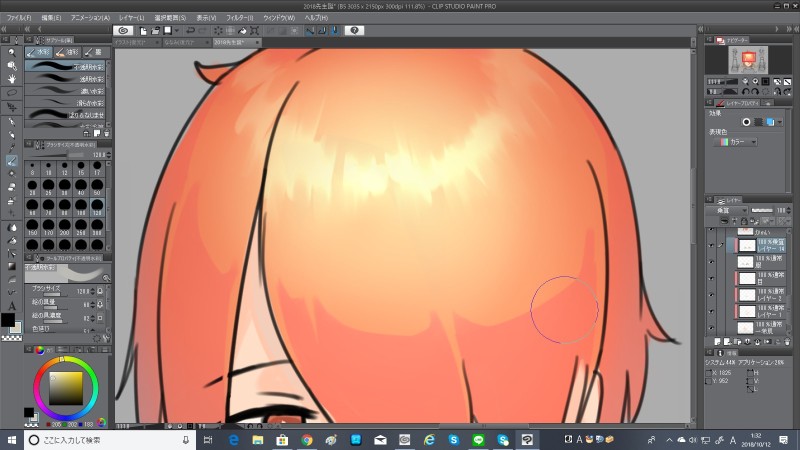Open color wheel tab icon
This screenshot has height=450, width=800.
point(39,349)
